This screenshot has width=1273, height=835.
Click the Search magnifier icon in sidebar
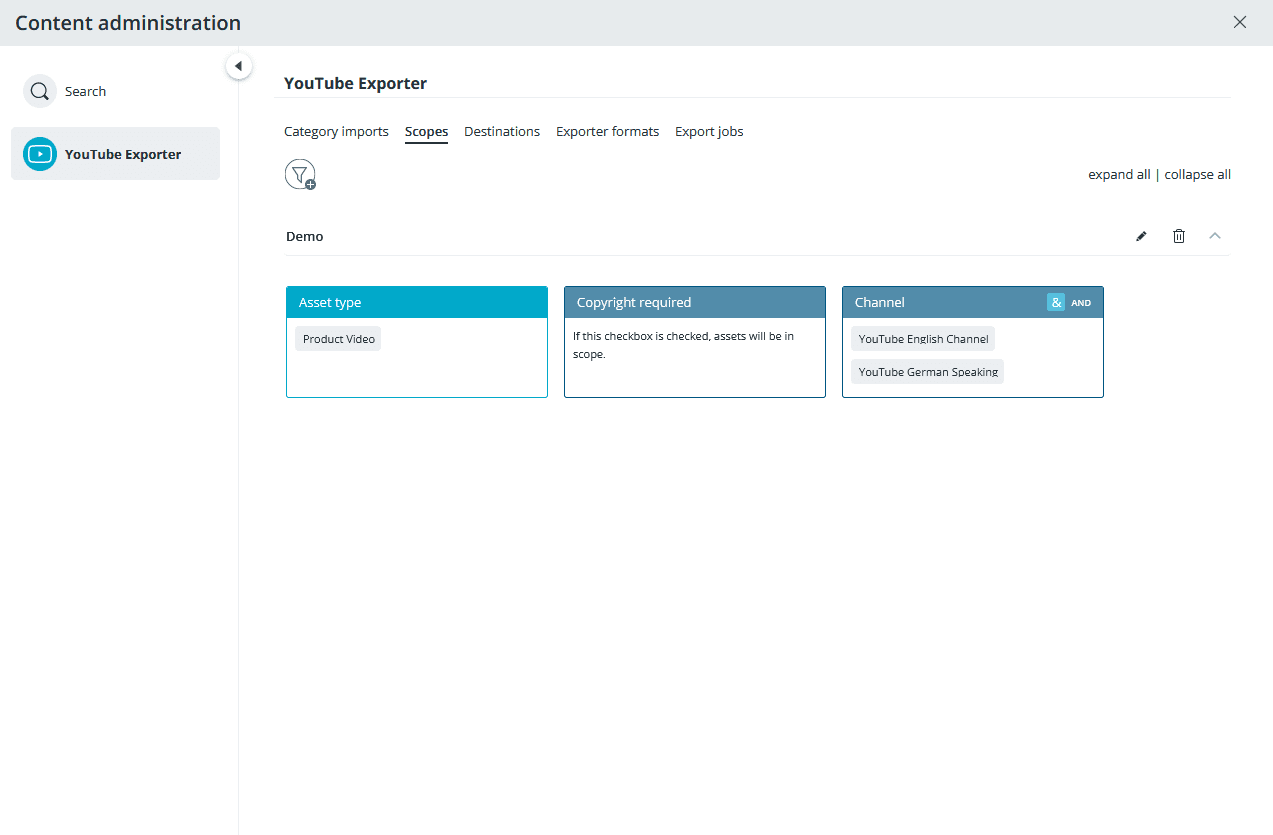(40, 91)
